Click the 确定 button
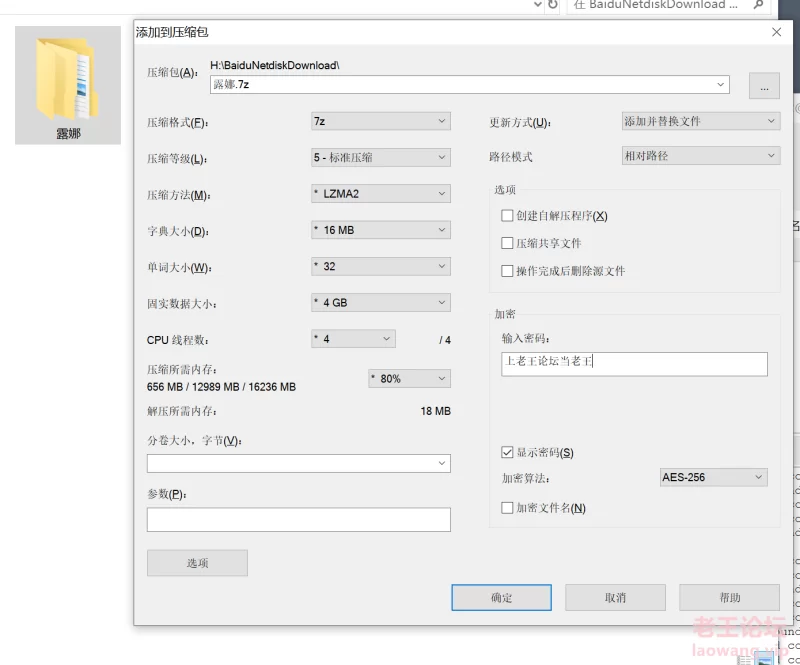Image resolution: width=800 pixels, height=665 pixels. [x=501, y=598]
